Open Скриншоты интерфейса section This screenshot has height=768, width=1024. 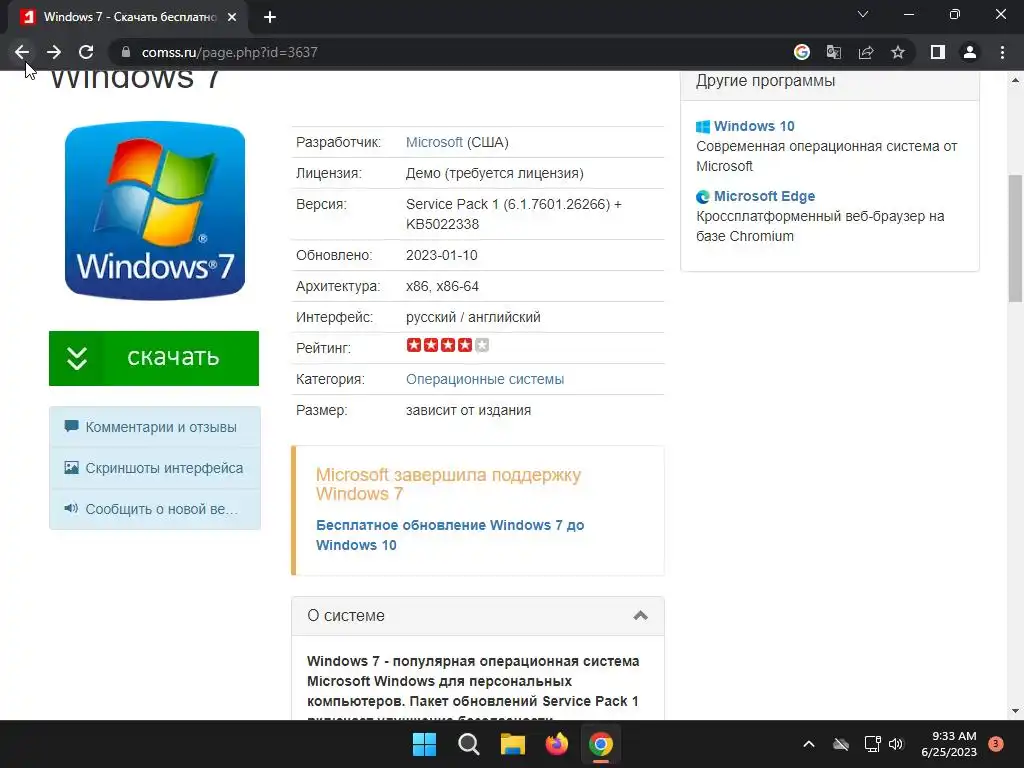coord(155,468)
